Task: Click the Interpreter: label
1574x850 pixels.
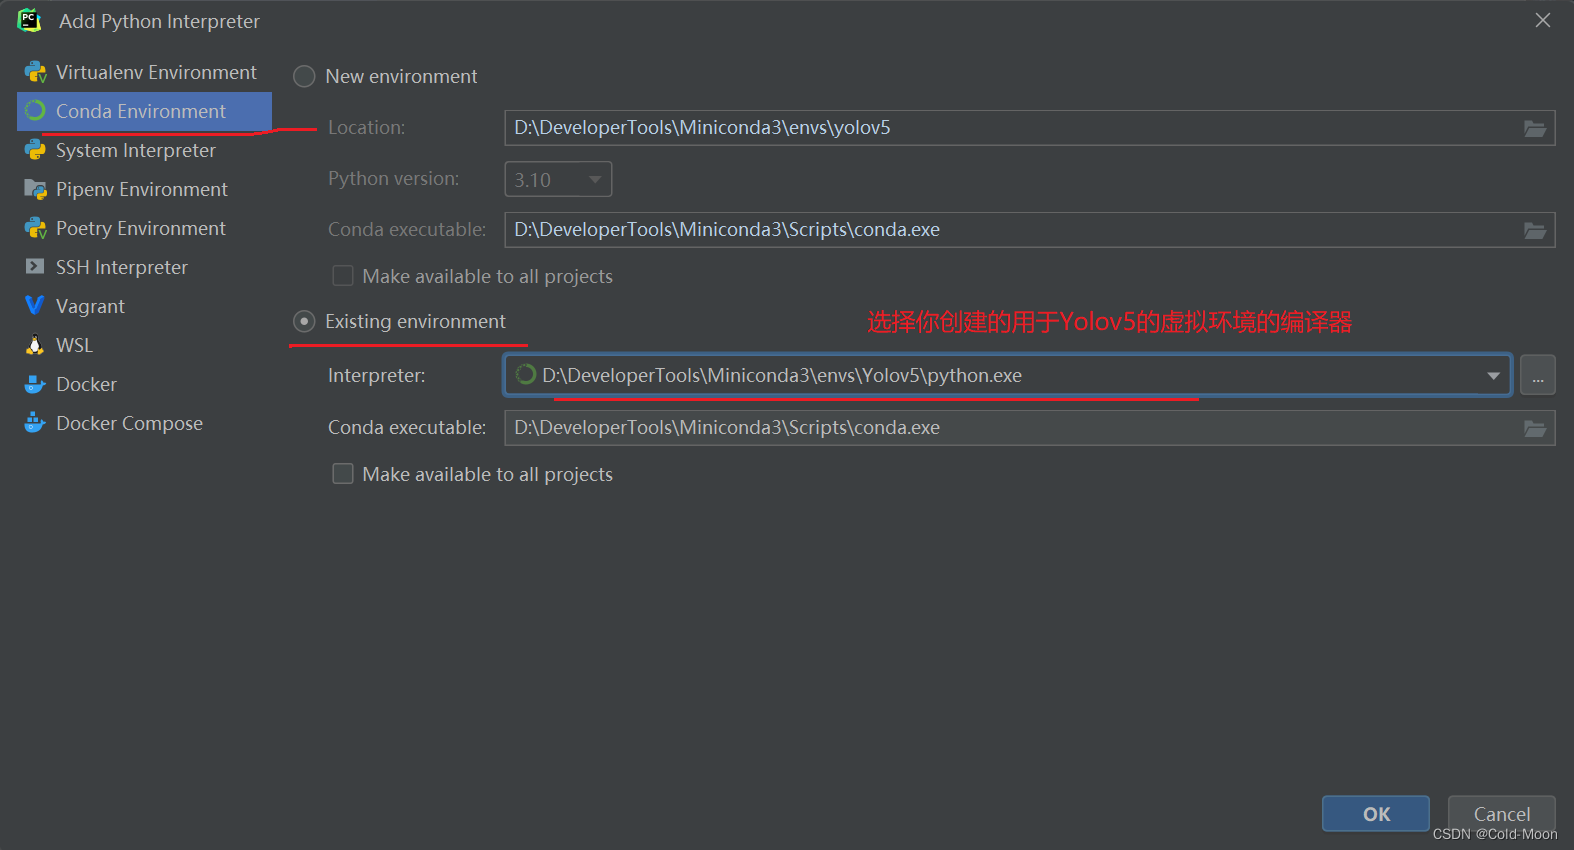Action: 376,375
